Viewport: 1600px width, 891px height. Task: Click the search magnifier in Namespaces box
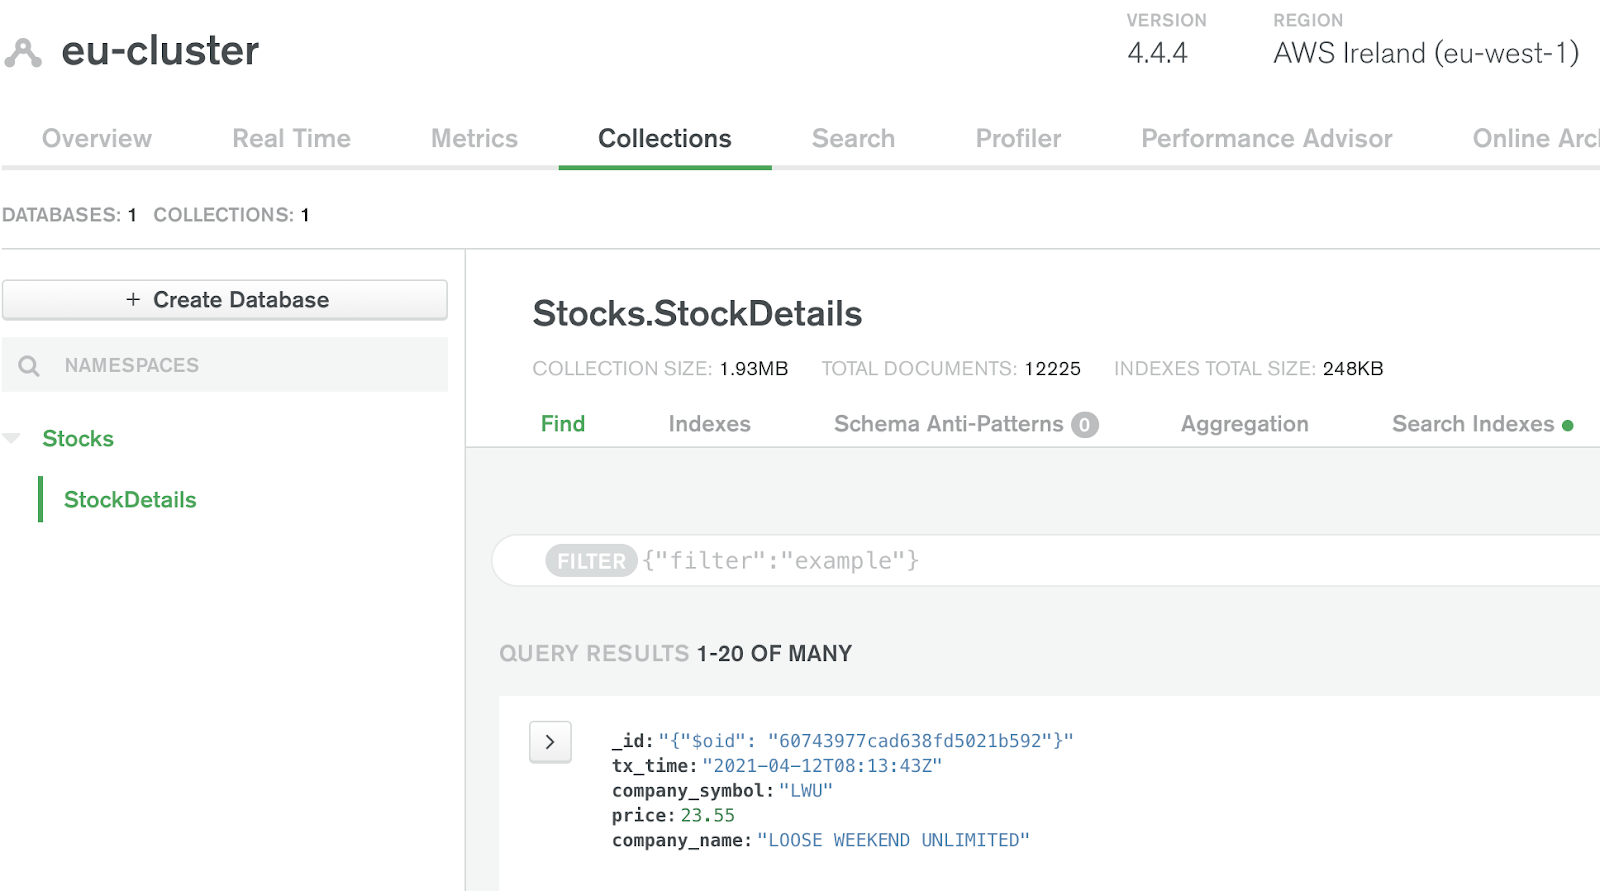click(x=29, y=366)
